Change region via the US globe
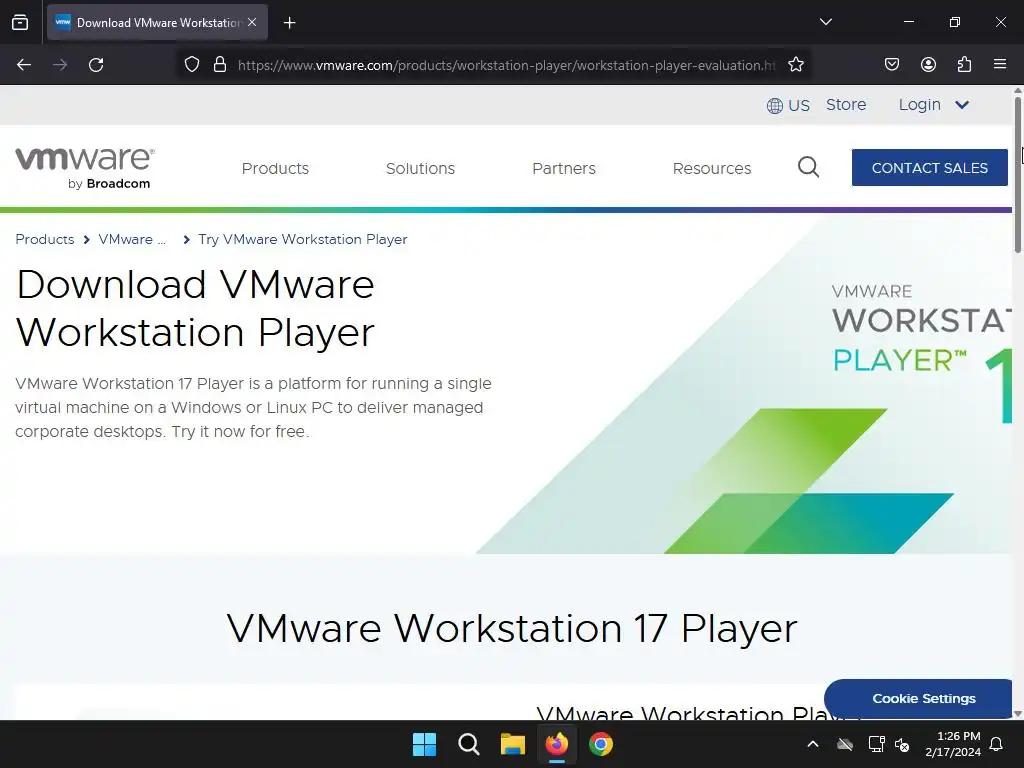Viewport: 1024px width, 768px height. click(x=788, y=105)
